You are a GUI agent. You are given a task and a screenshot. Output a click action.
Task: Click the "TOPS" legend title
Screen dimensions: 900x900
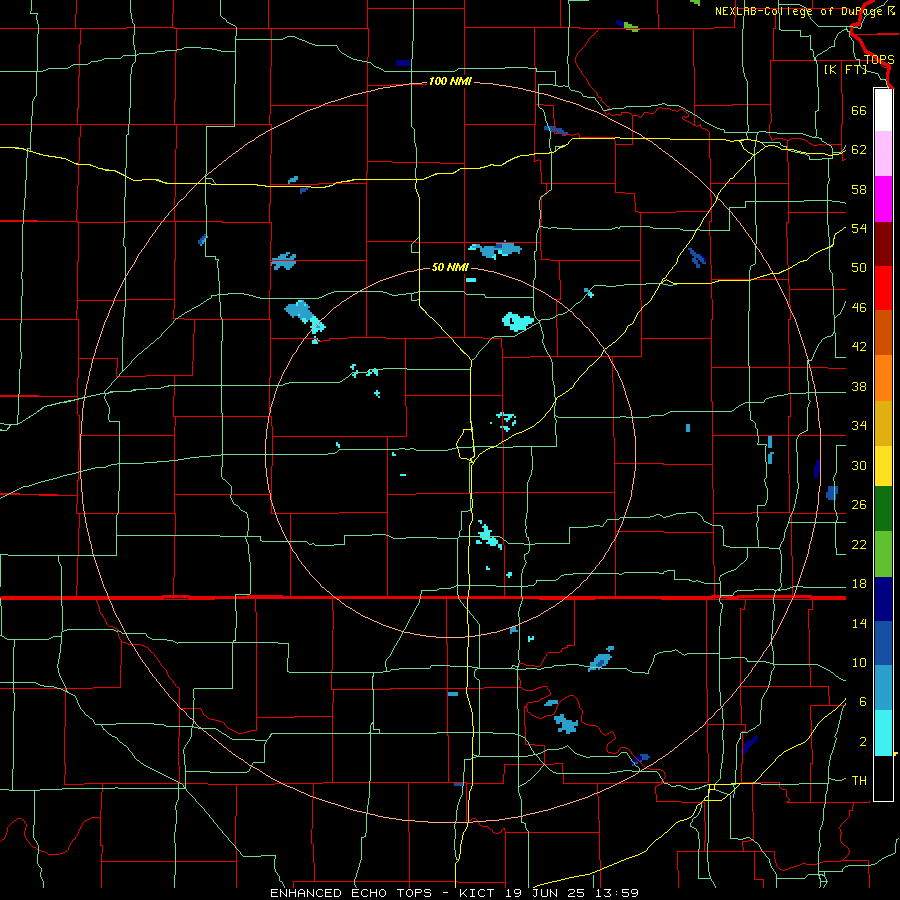879,60
